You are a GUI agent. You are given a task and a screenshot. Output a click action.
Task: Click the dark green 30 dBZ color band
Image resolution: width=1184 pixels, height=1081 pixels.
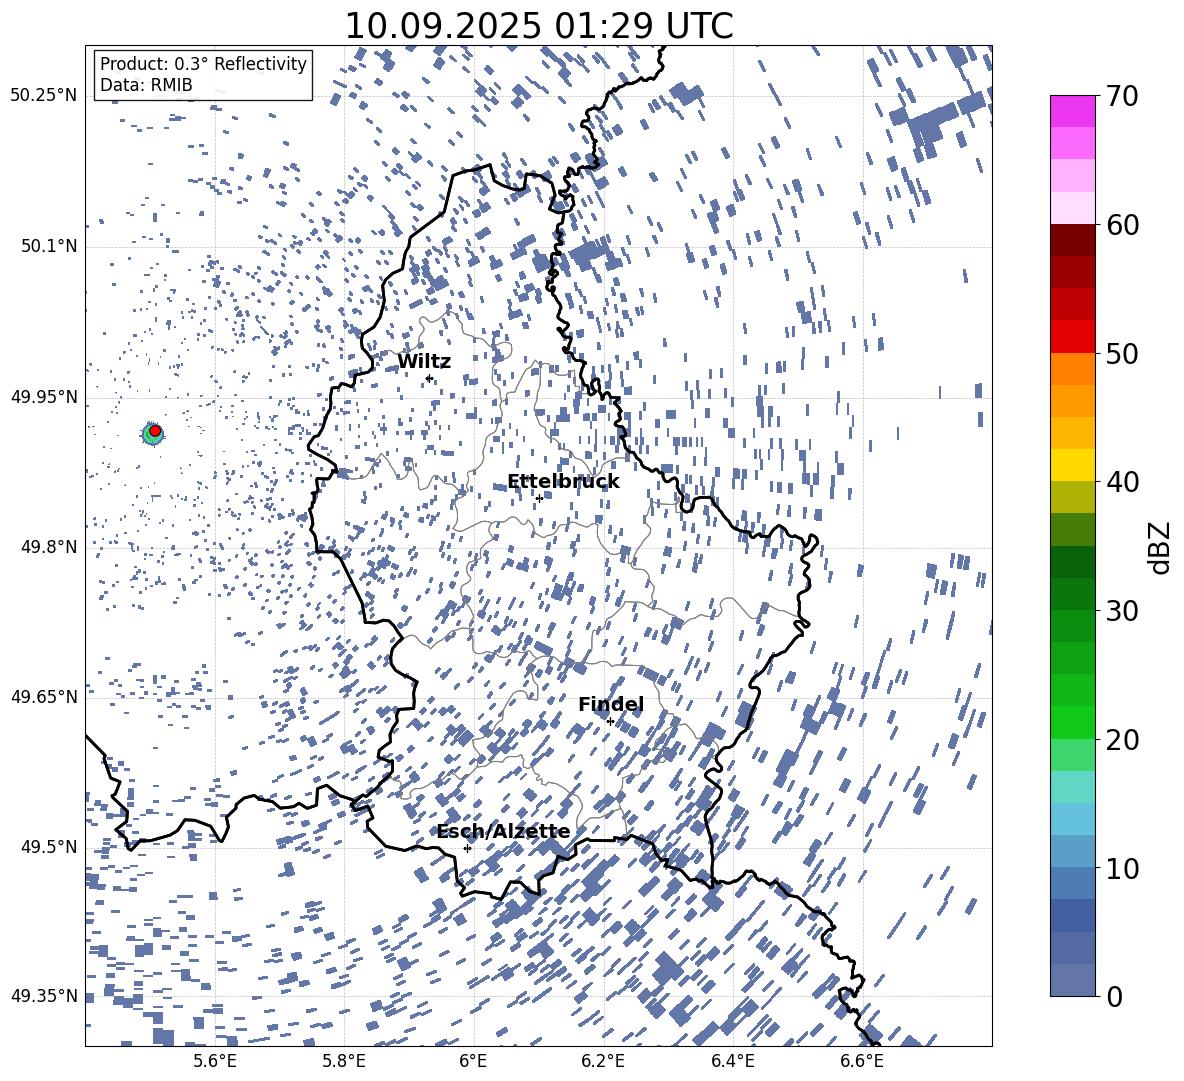(x=1072, y=594)
